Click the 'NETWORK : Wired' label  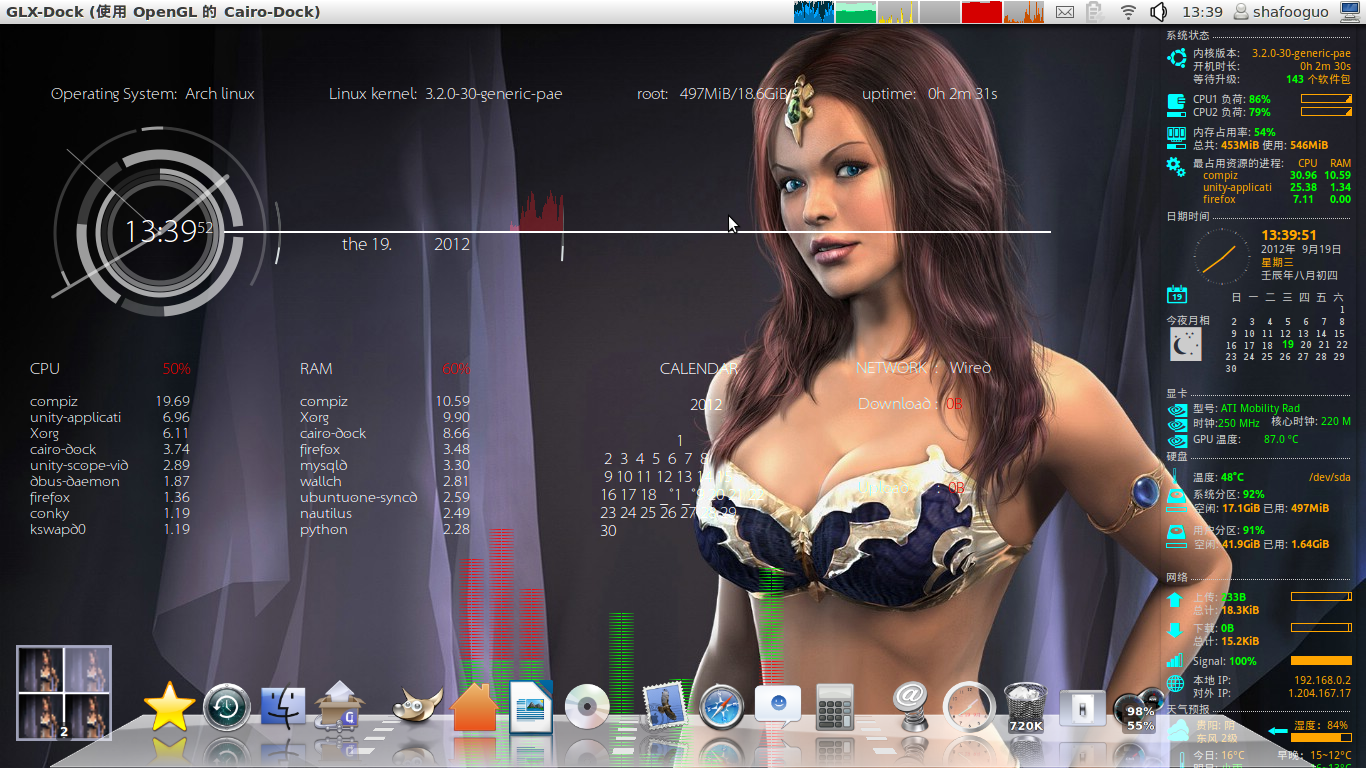[923, 368]
